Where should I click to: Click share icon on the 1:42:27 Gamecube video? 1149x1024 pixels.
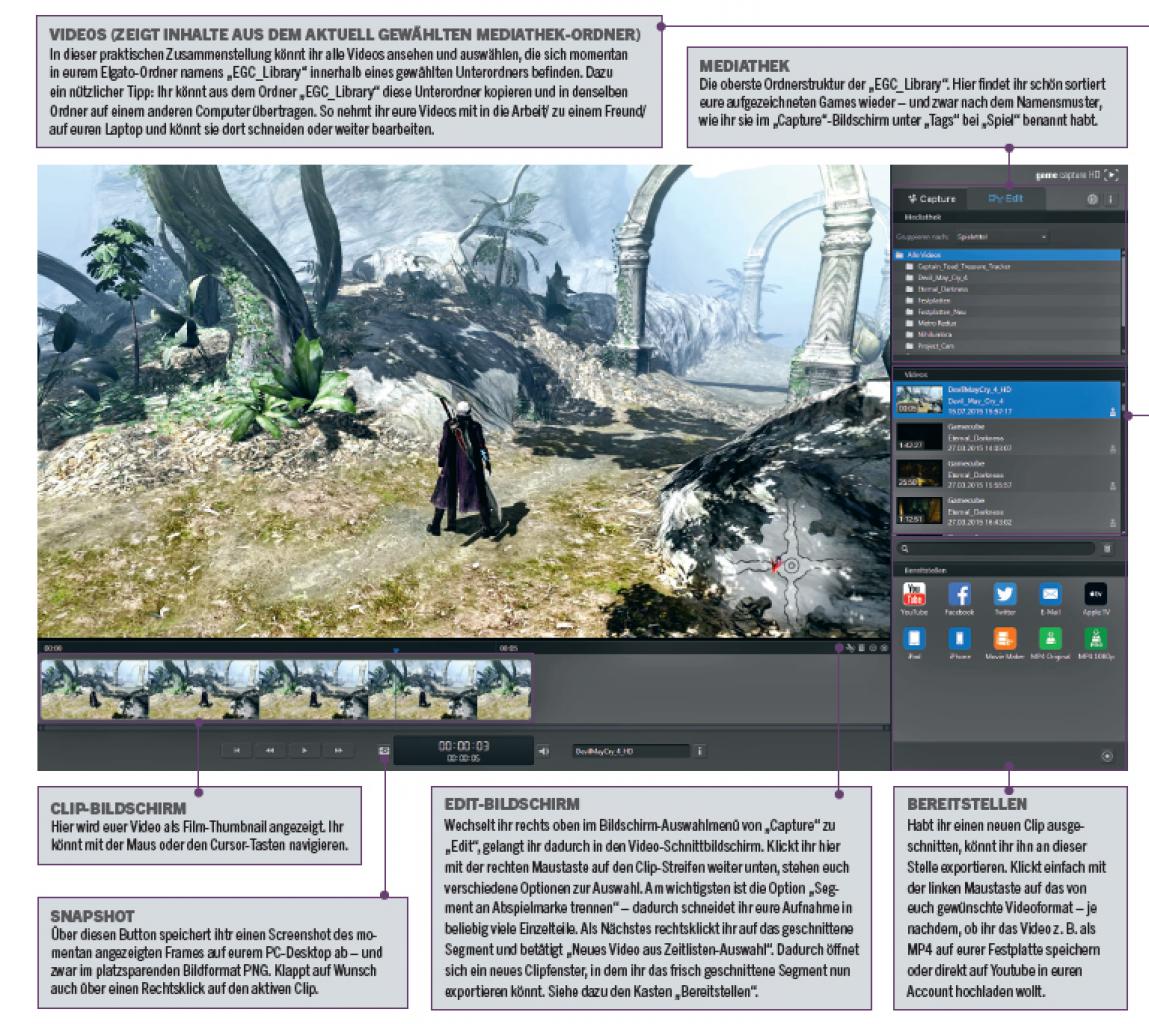pyautogui.click(x=1112, y=449)
